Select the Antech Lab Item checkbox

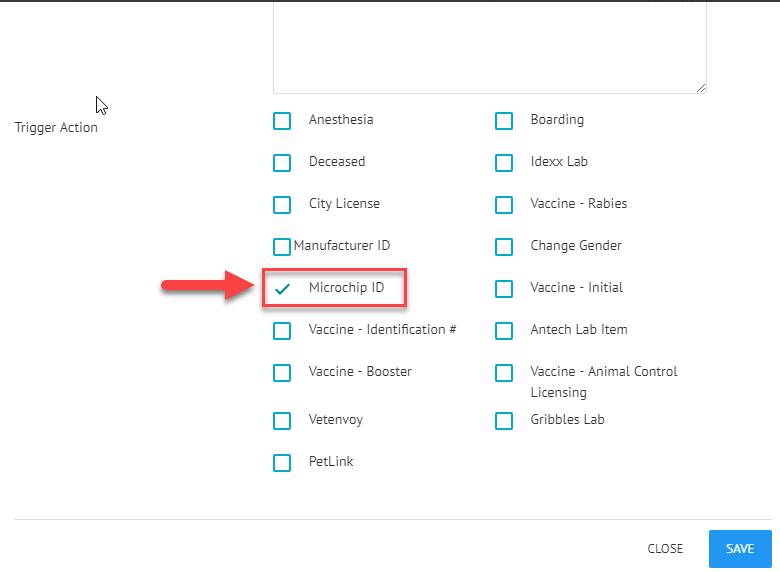(504, 331)
